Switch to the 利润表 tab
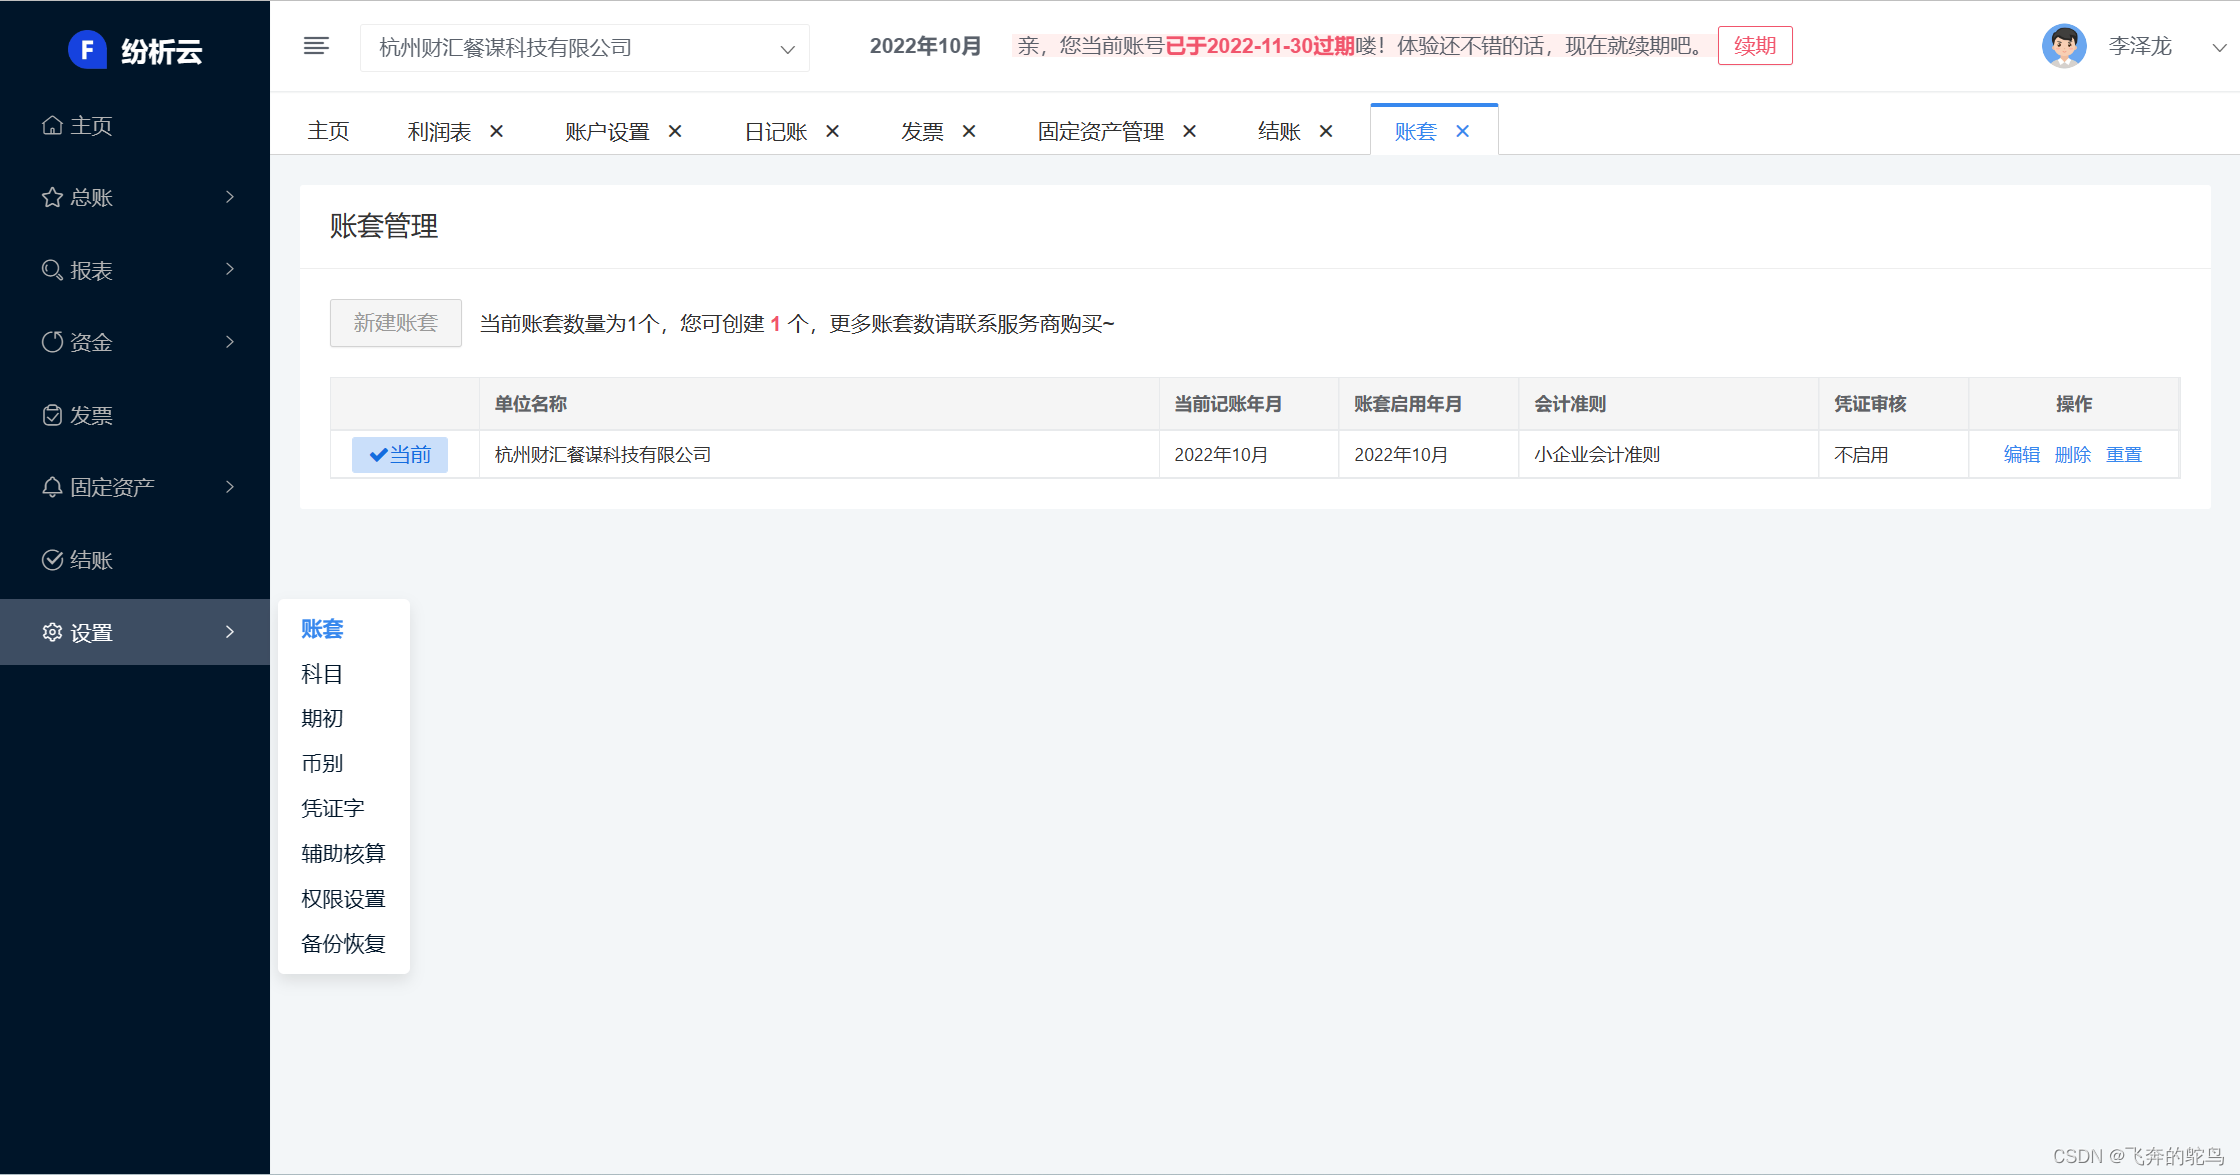Image resolution: width=2240 pixels, height=1175 pixels. [439, 131]
